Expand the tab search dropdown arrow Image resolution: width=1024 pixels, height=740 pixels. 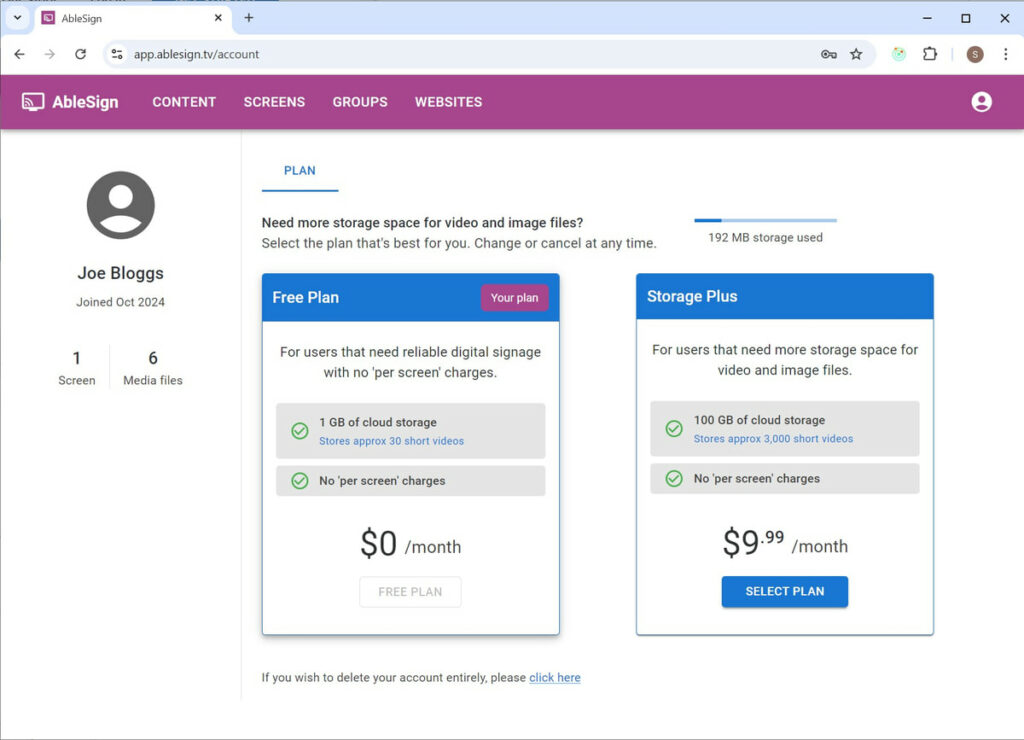pyautogui.click(x=17, y=18)
